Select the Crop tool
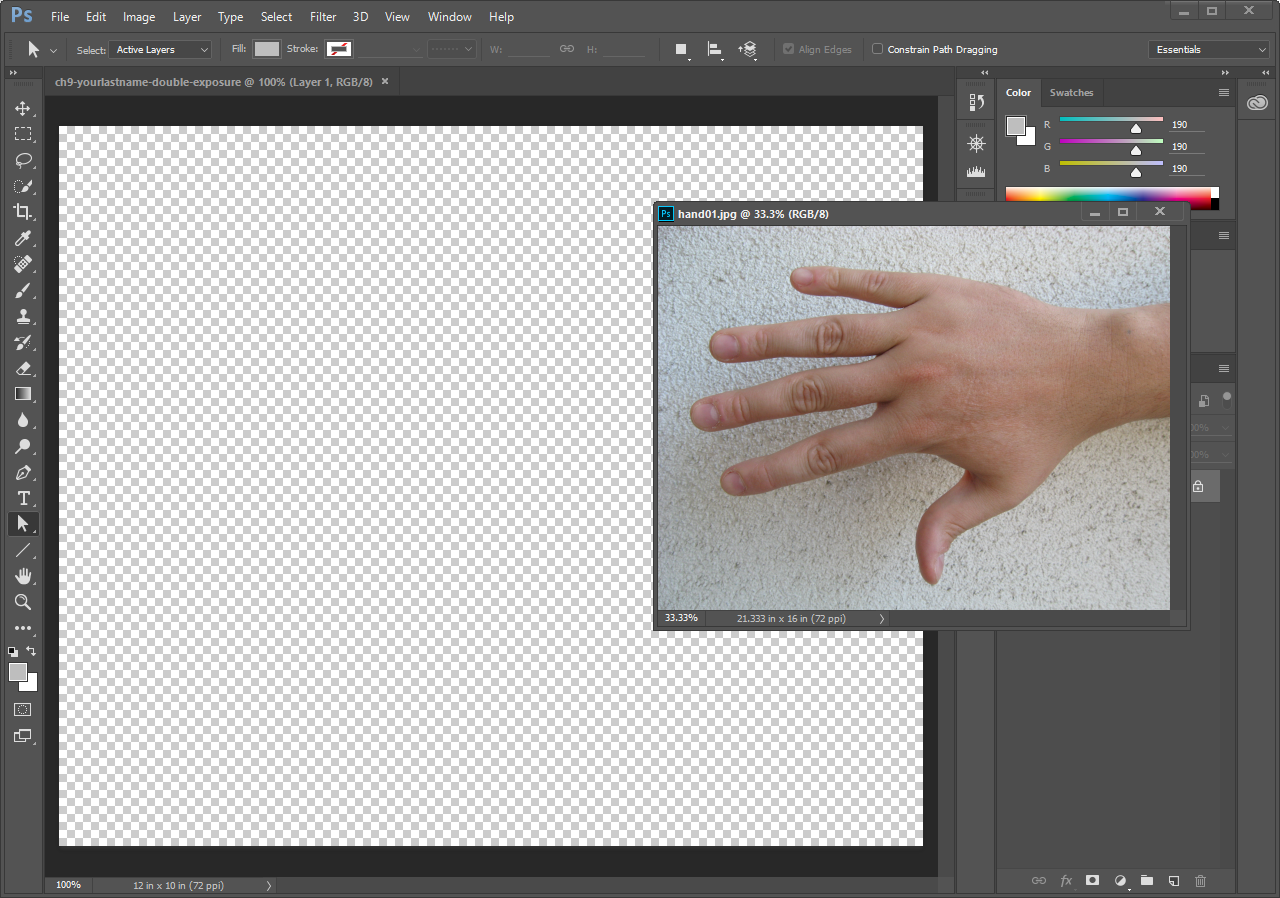 [x=22, y=212]
